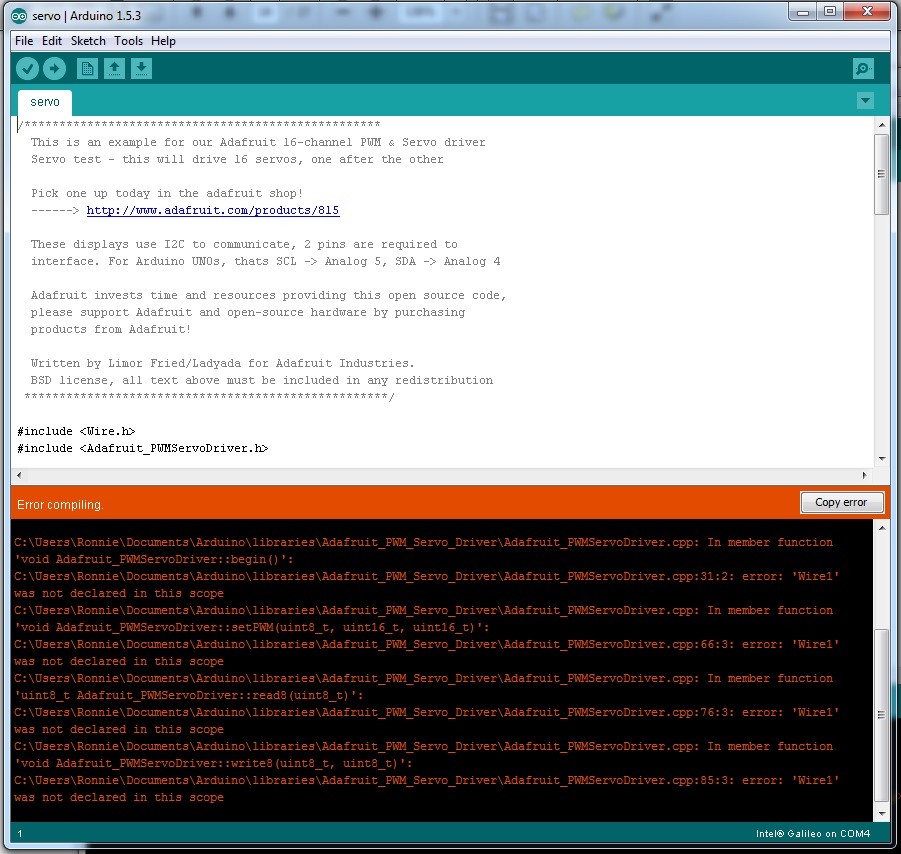Click the Verify sketch checkmark icon

pyautogui.click(x=27, y=69)
